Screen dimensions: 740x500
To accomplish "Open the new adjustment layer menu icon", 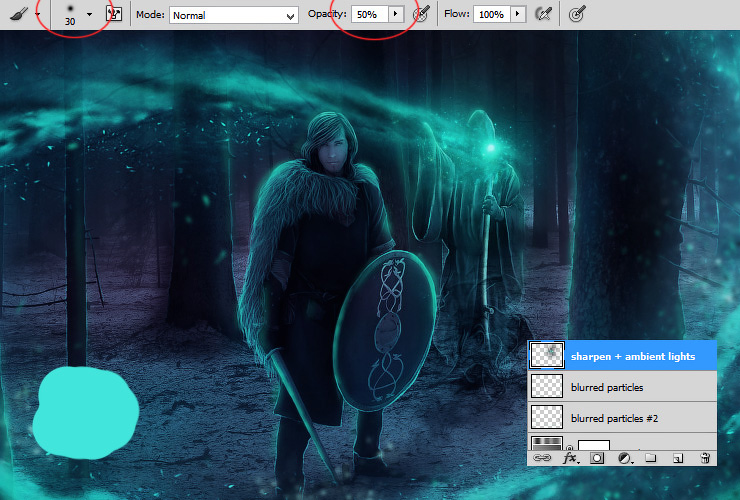I will [625, 458].
